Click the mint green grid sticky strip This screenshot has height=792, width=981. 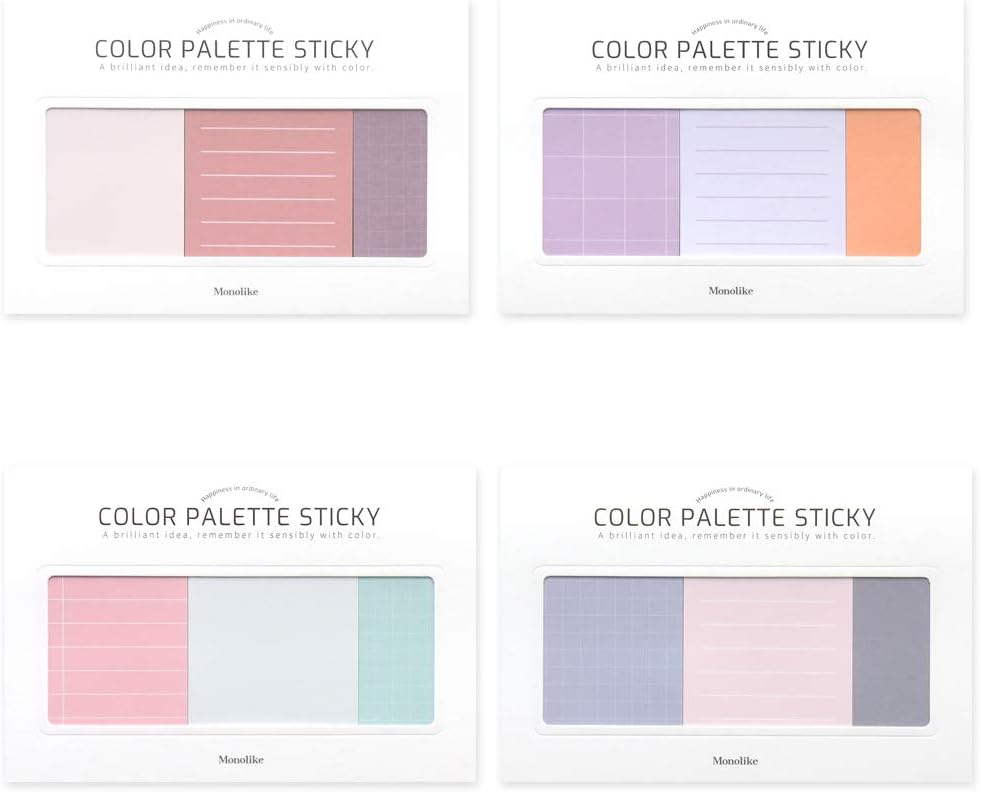396,651
